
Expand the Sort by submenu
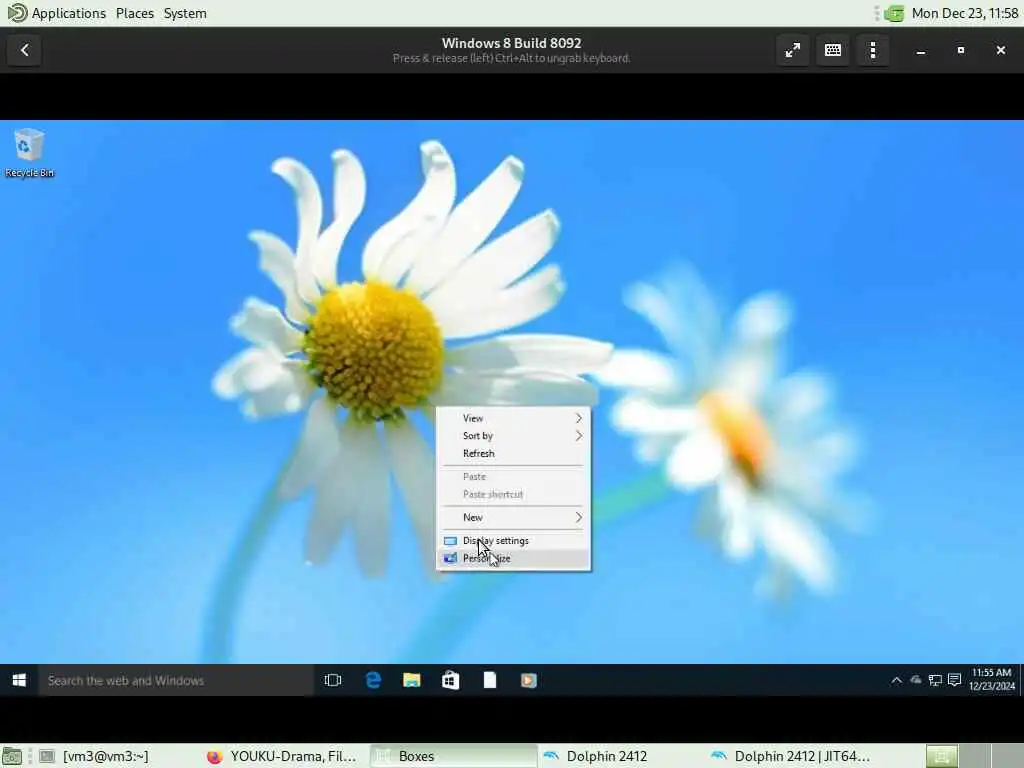click(x=513, y=436)
